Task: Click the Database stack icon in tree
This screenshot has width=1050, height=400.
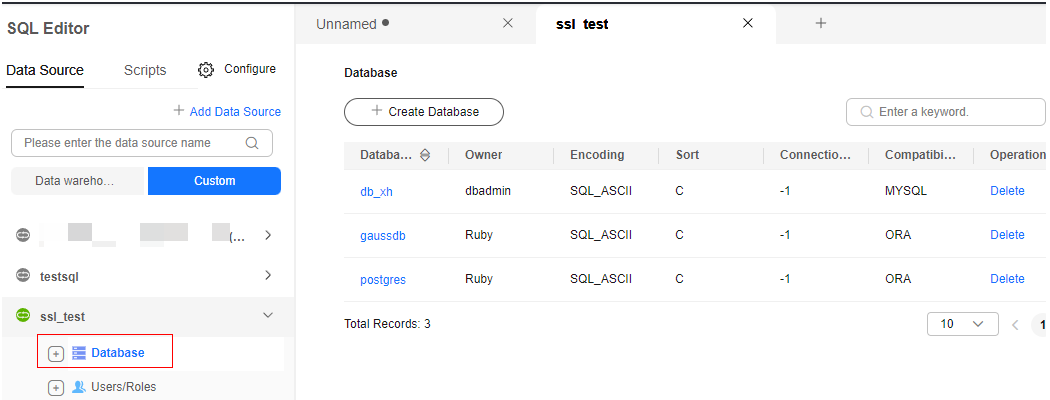Action: 79,352
